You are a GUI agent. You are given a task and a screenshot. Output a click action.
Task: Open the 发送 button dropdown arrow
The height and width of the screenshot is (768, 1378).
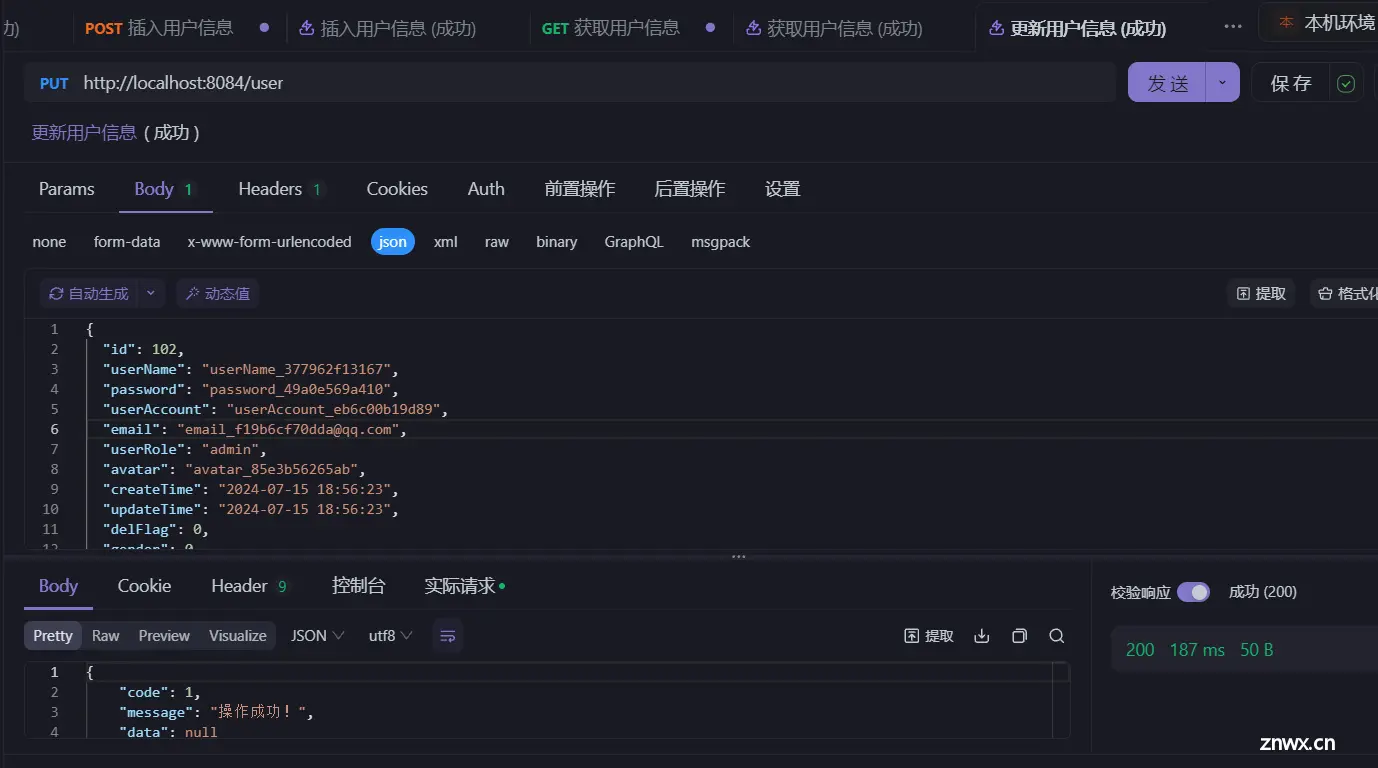(1222, 83)
